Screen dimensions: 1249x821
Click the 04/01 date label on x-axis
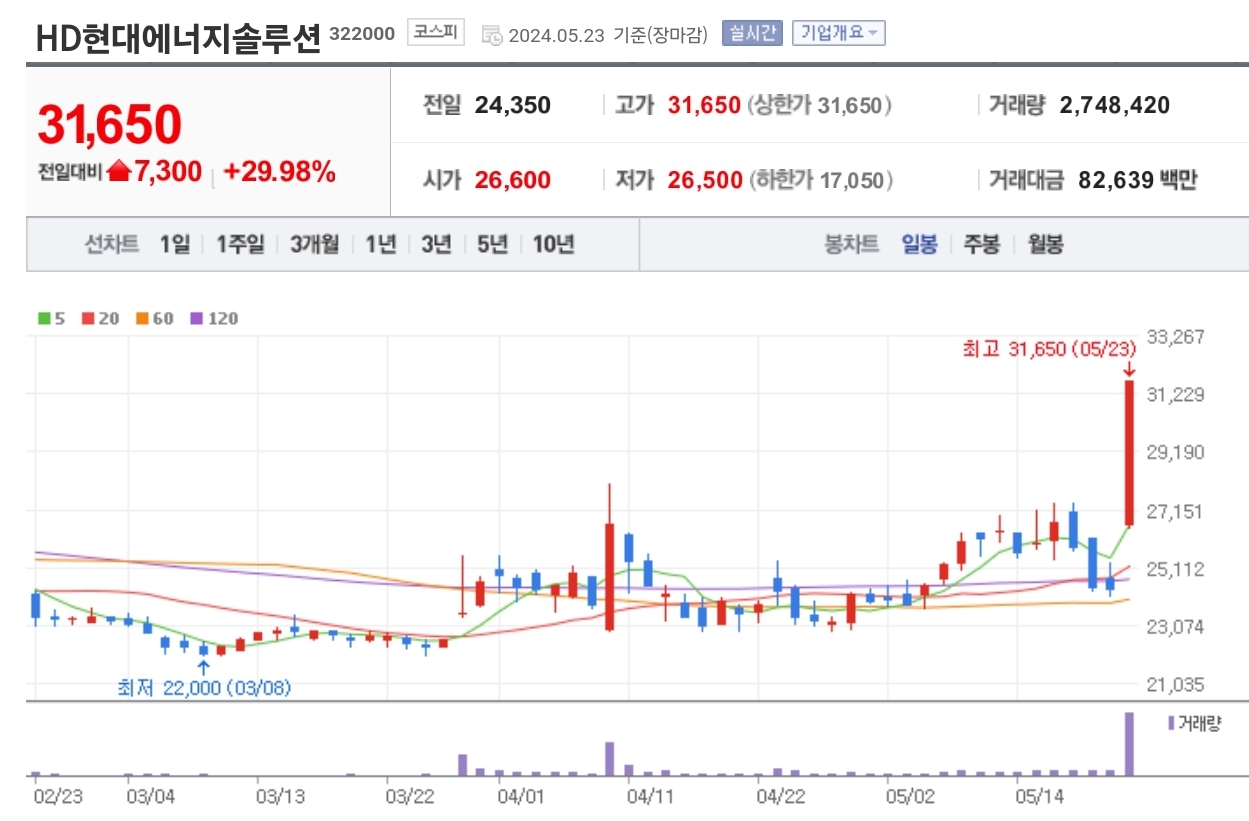click(520, 797)
